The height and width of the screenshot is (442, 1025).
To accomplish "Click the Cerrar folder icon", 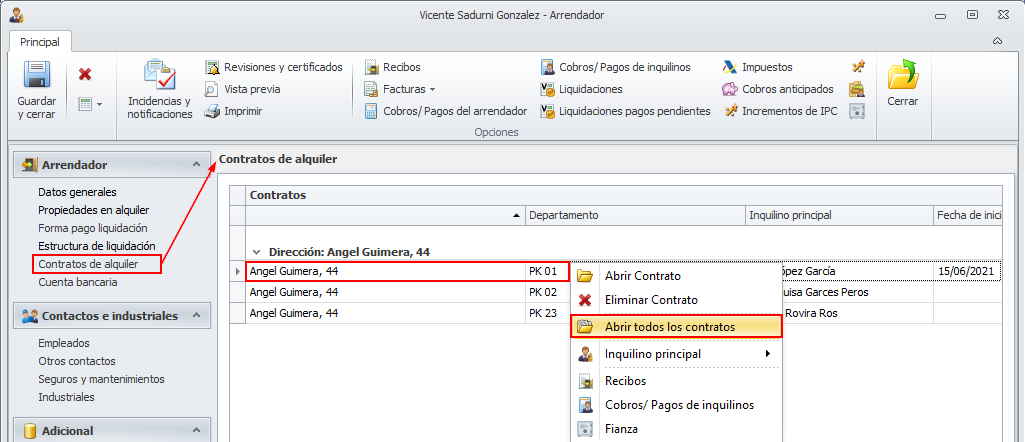I will [x=902, y=76].
